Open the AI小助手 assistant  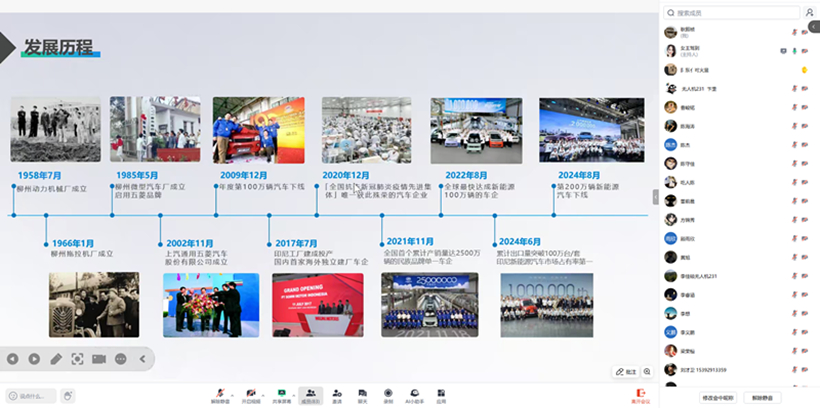pos(415,396)
